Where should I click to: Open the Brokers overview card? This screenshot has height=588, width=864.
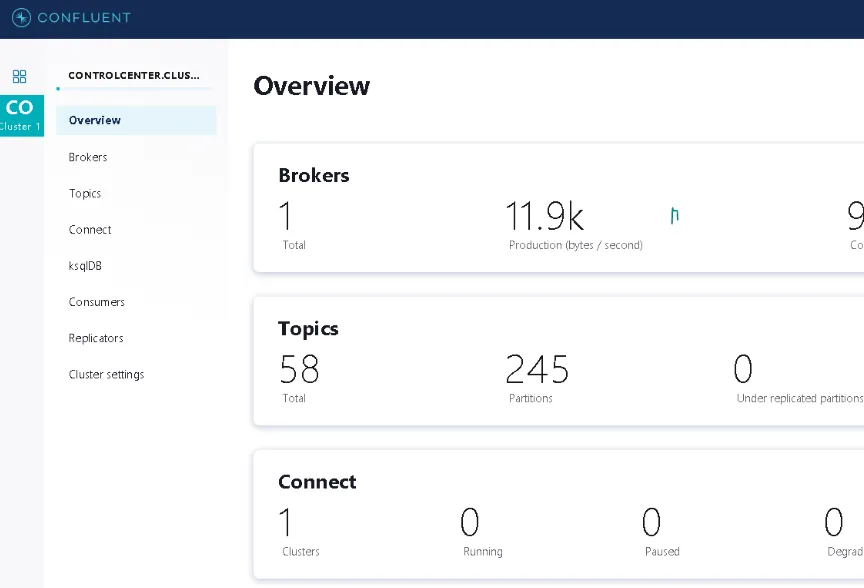(559, 208)
